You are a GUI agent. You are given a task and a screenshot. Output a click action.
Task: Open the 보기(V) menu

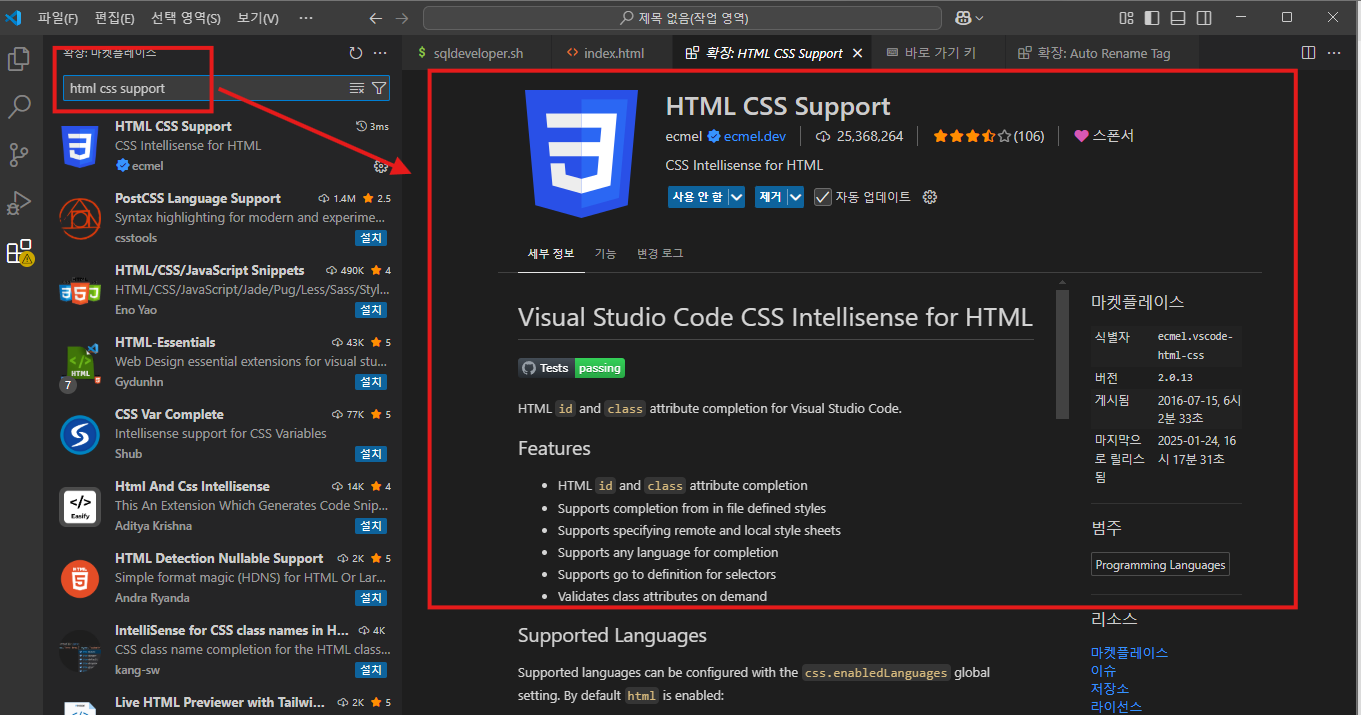click(x=258, y=18)
